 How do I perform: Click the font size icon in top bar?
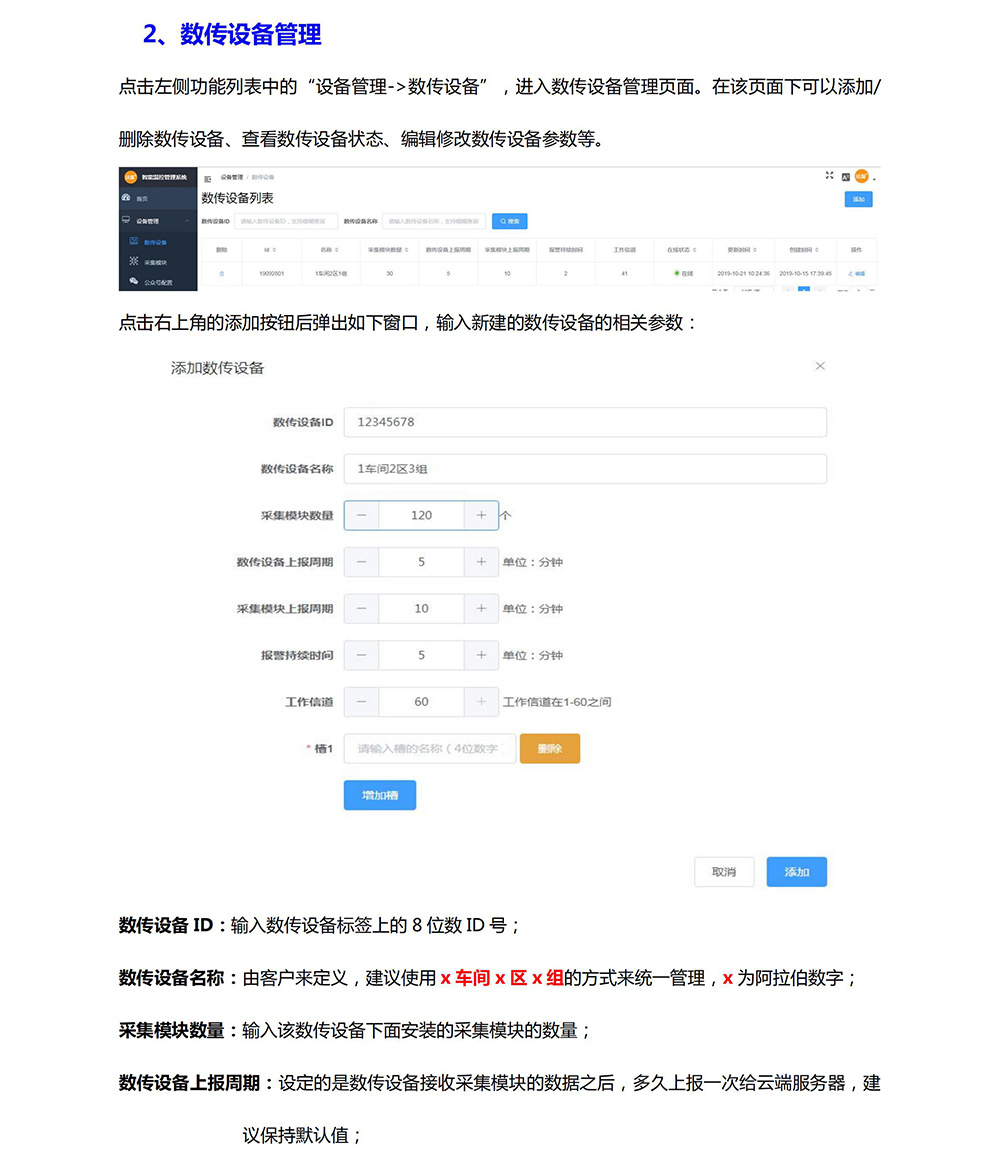point(846,177)
